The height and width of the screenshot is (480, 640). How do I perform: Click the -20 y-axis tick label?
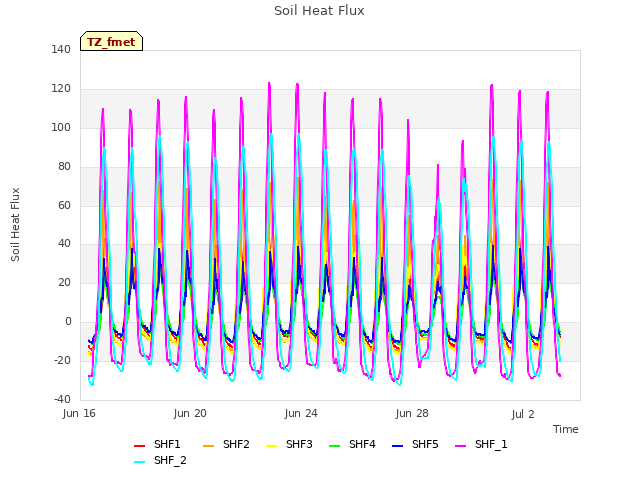[62, 360]
